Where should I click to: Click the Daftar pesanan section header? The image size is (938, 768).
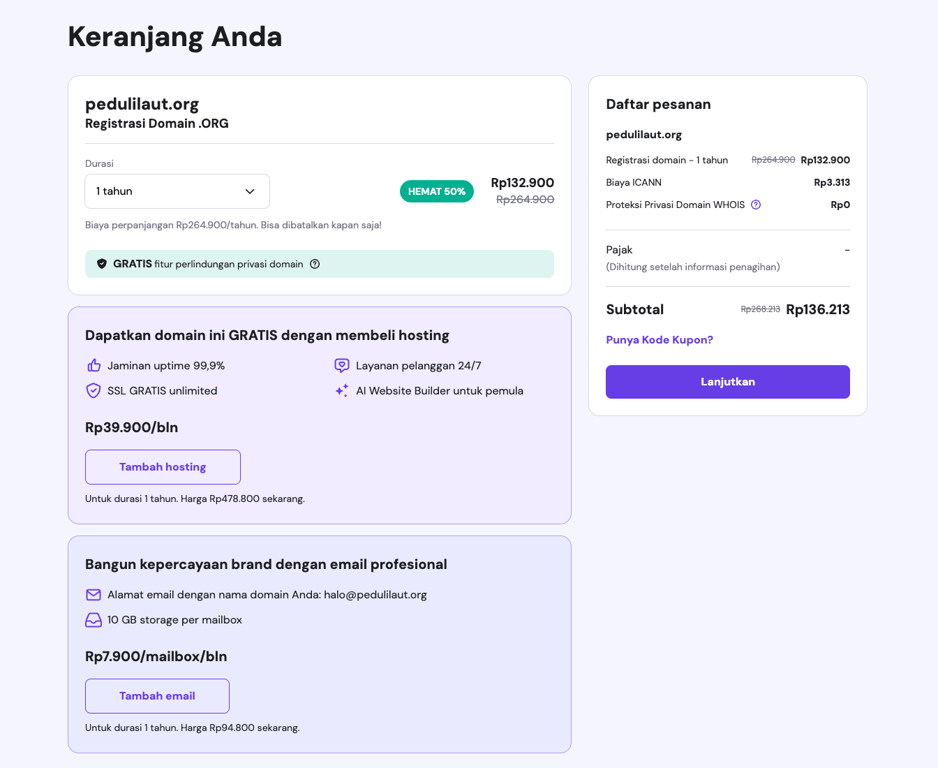[657, 103]
